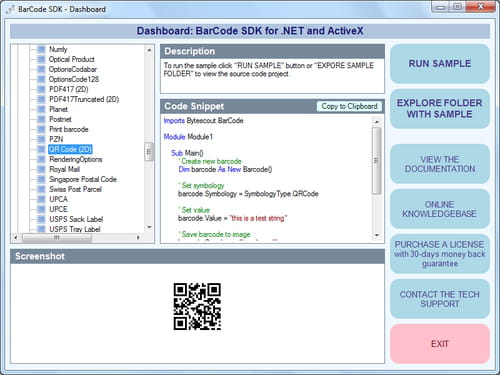Click the icon next to Optical Product
Image resolution: width=500 pixels, height=375 pixels.
point(41,59)
